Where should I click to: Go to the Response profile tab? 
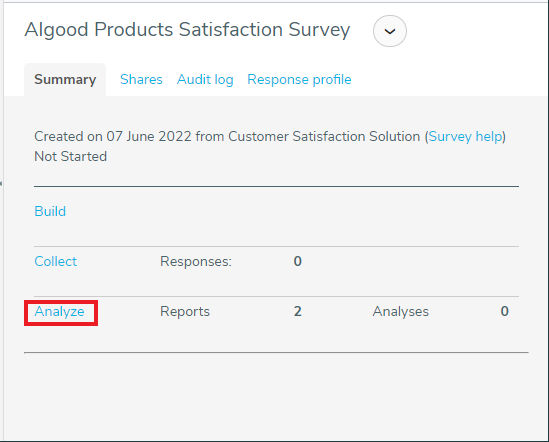click(x=299, y=80)
